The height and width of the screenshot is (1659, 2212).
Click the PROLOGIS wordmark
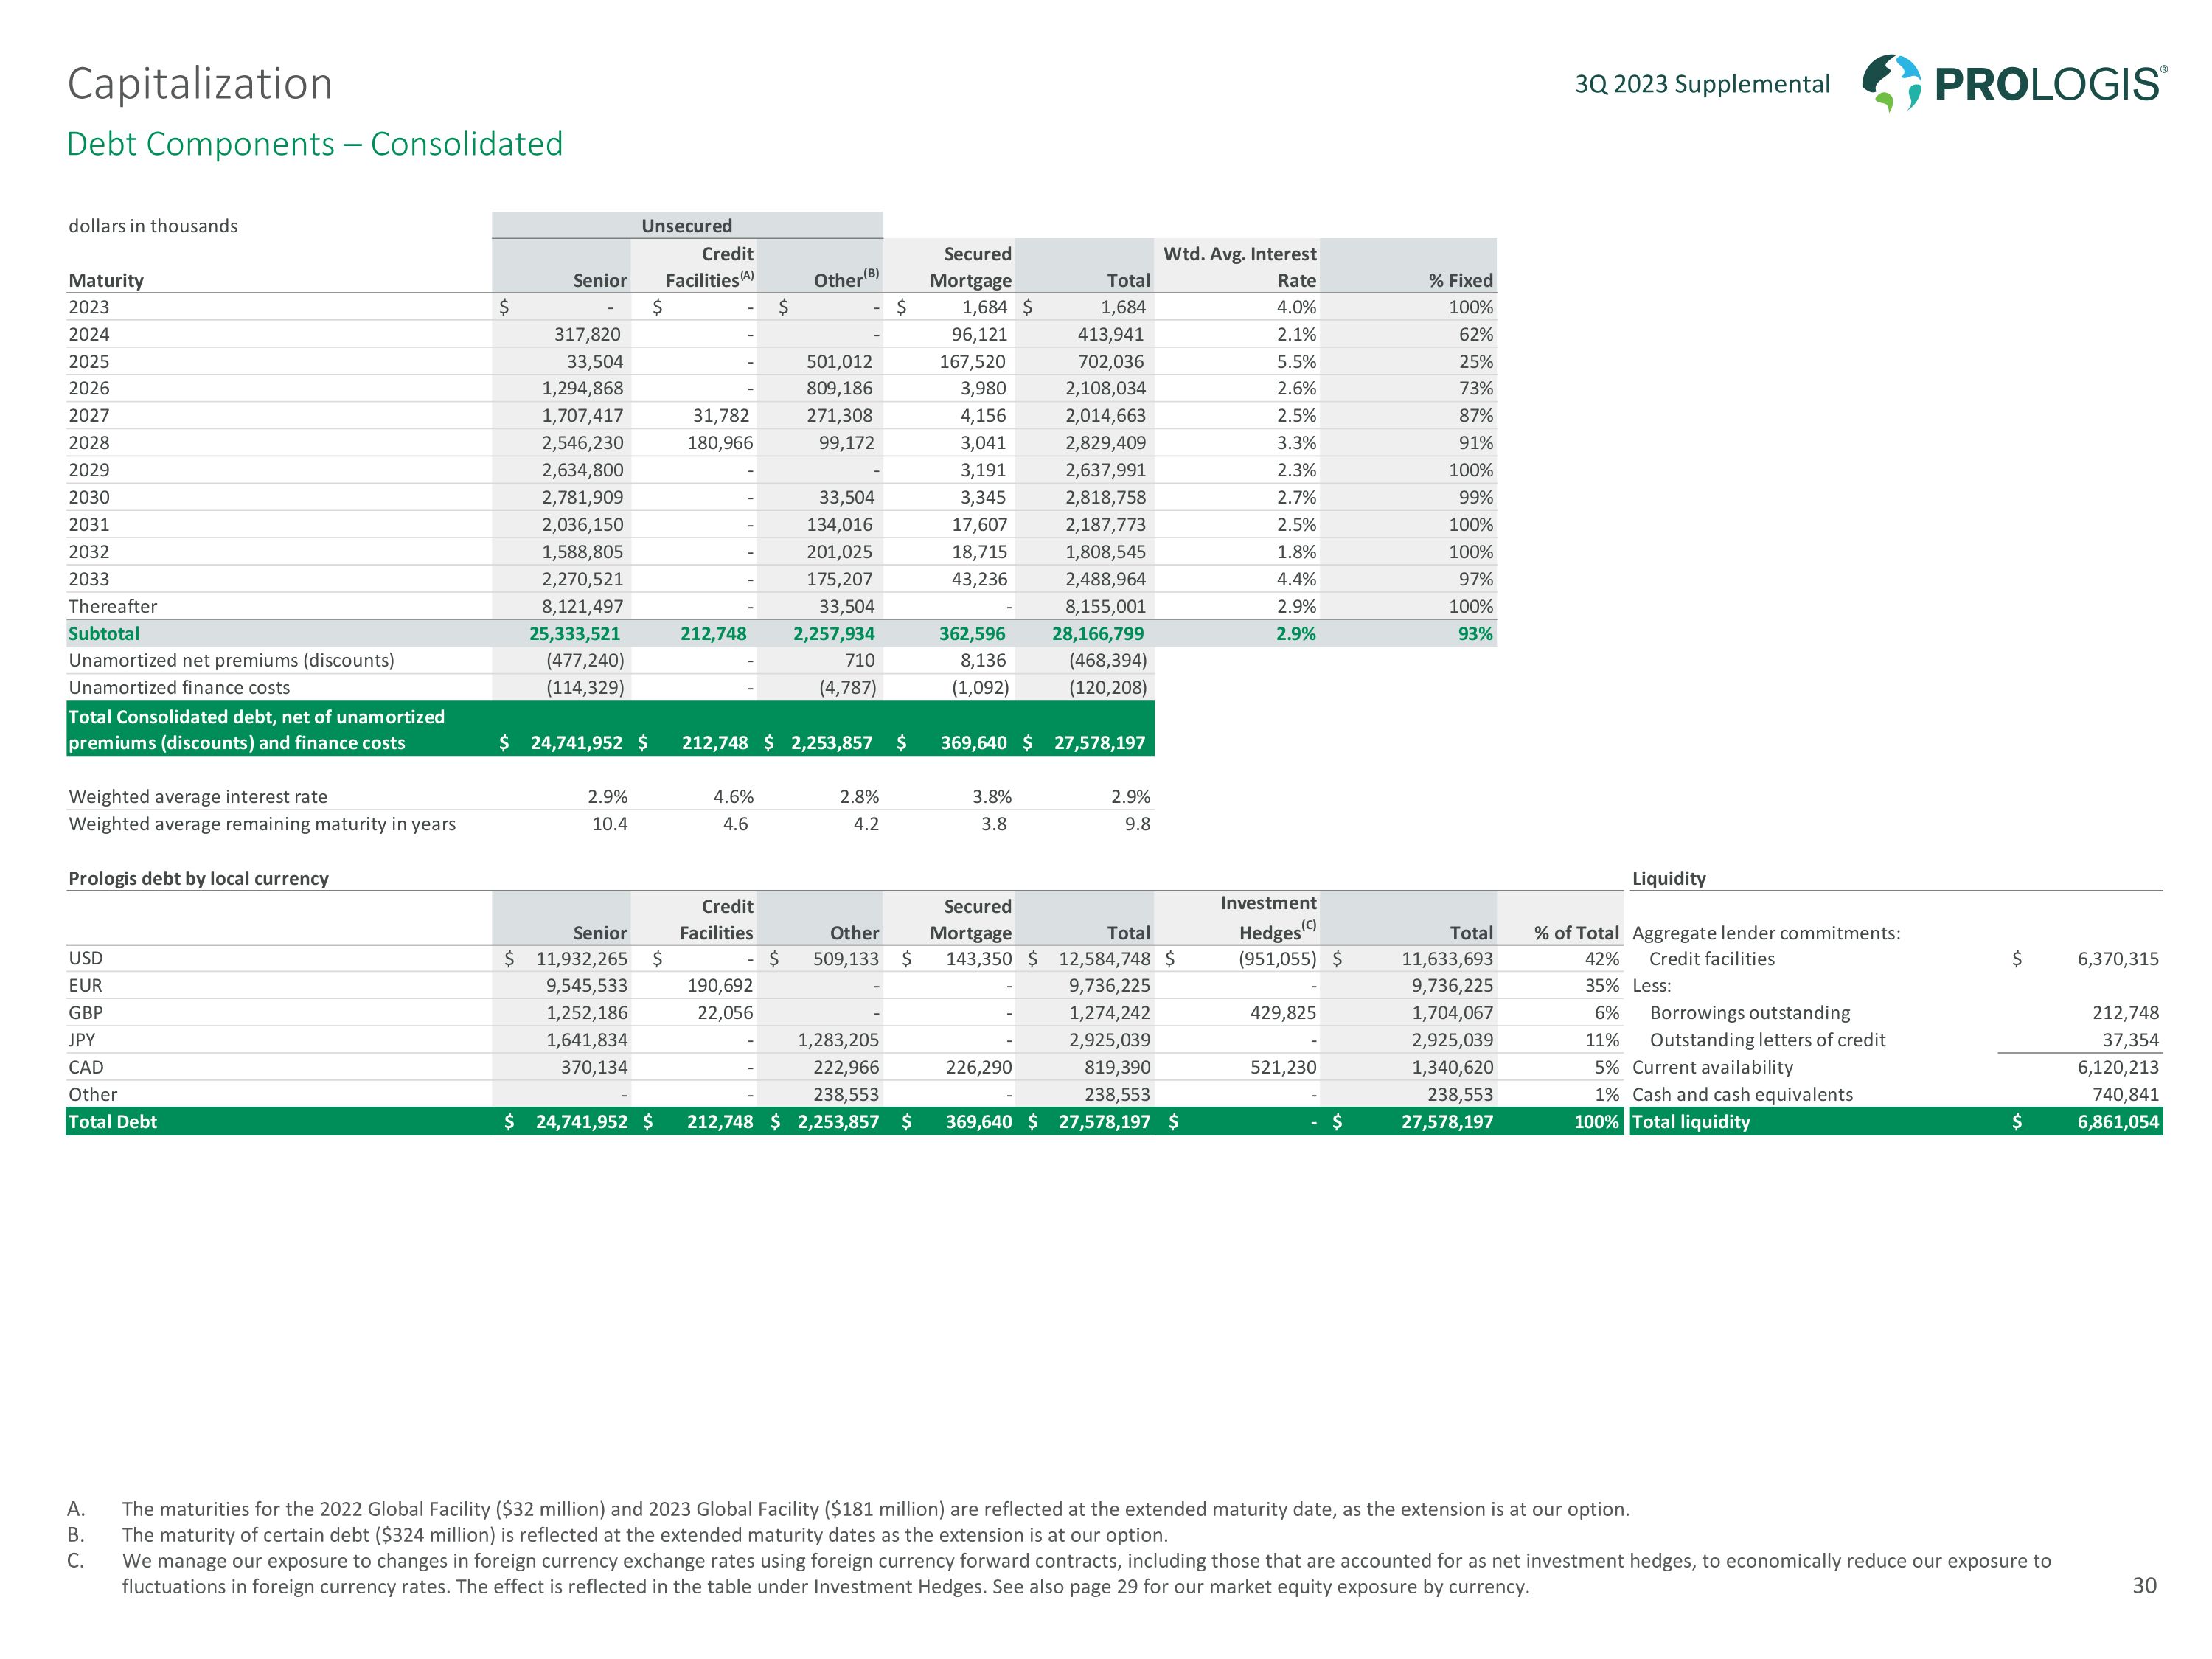point(2050,84)
